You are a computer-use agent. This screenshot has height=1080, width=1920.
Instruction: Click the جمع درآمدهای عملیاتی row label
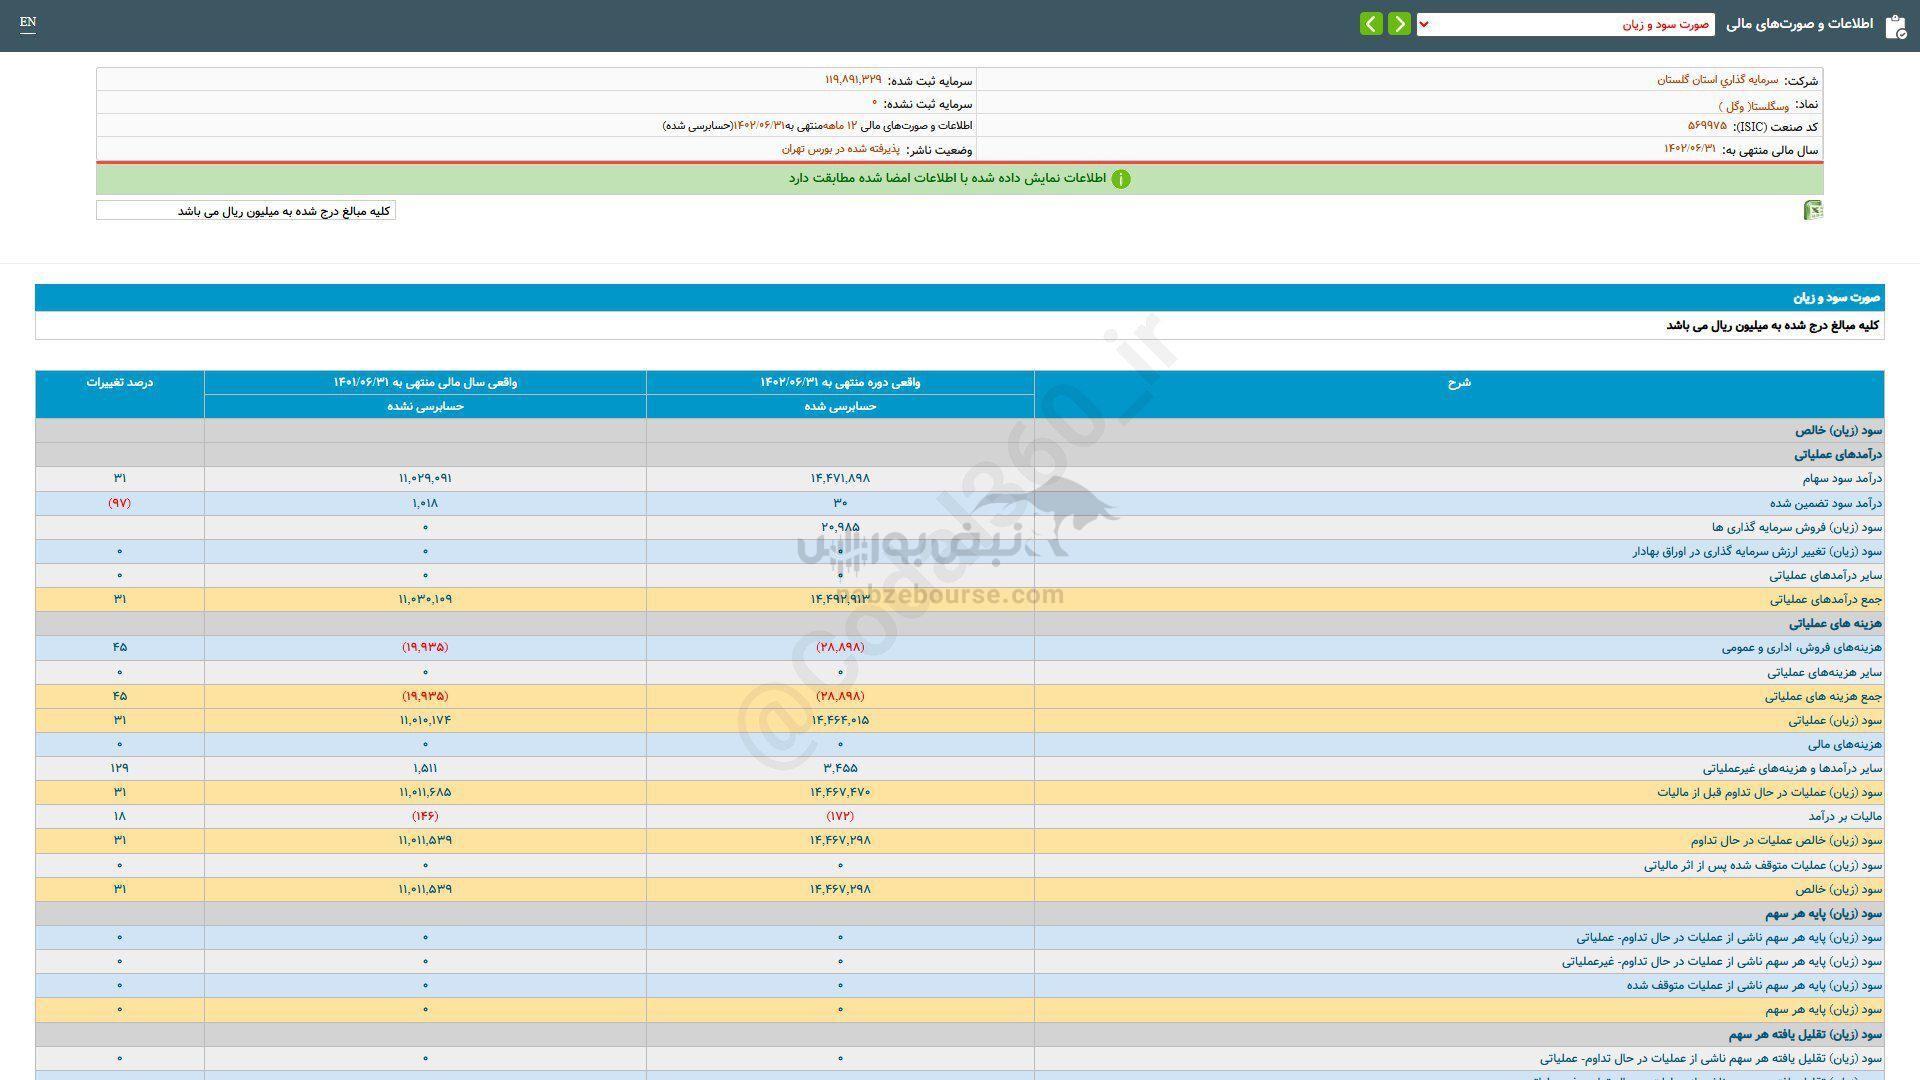click(1825, 600)
